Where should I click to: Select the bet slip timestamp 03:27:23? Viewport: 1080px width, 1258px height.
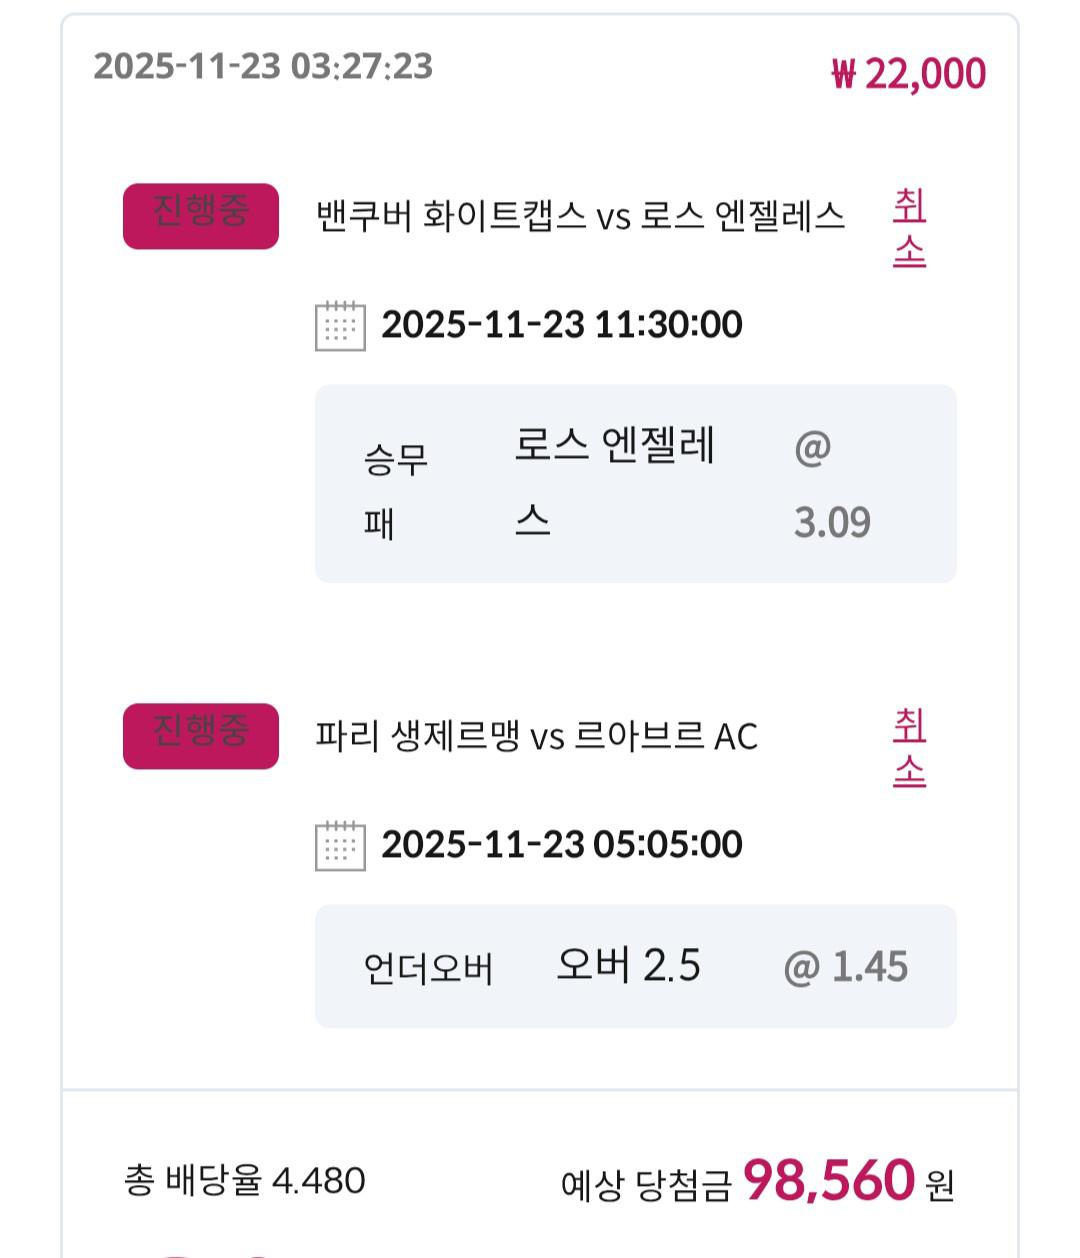pyautogui.click(x=263, y=66)
